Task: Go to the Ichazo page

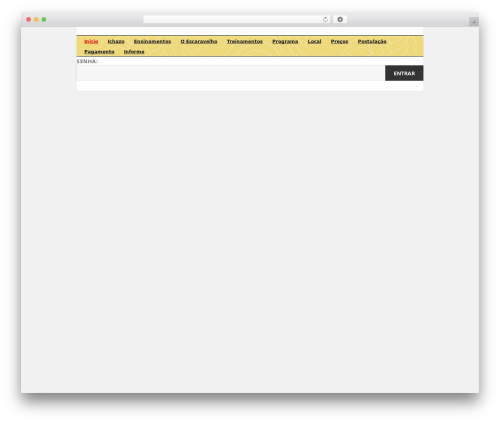Action: tap(116, 41)
